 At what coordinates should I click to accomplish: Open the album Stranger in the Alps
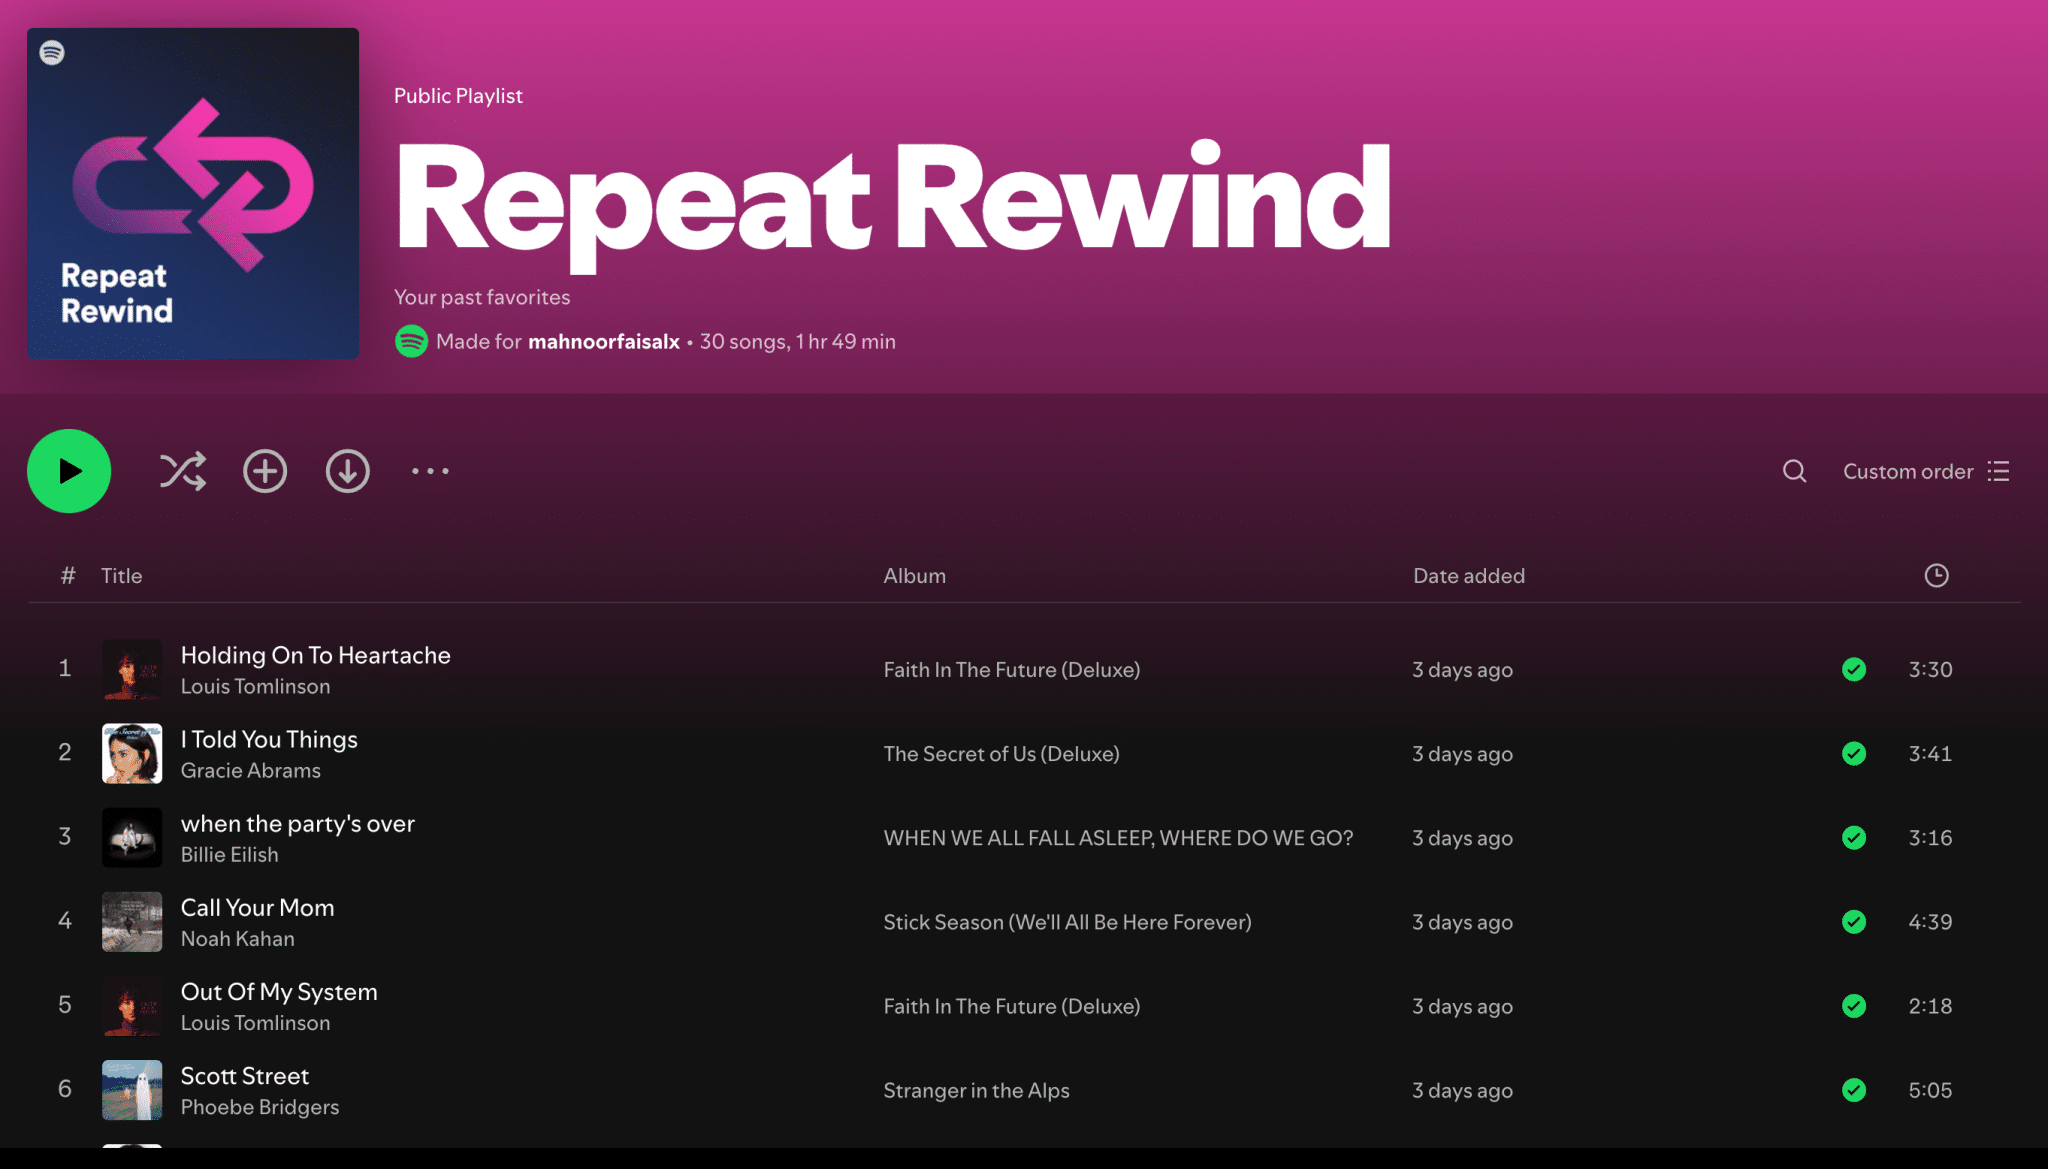[976, 1090]
